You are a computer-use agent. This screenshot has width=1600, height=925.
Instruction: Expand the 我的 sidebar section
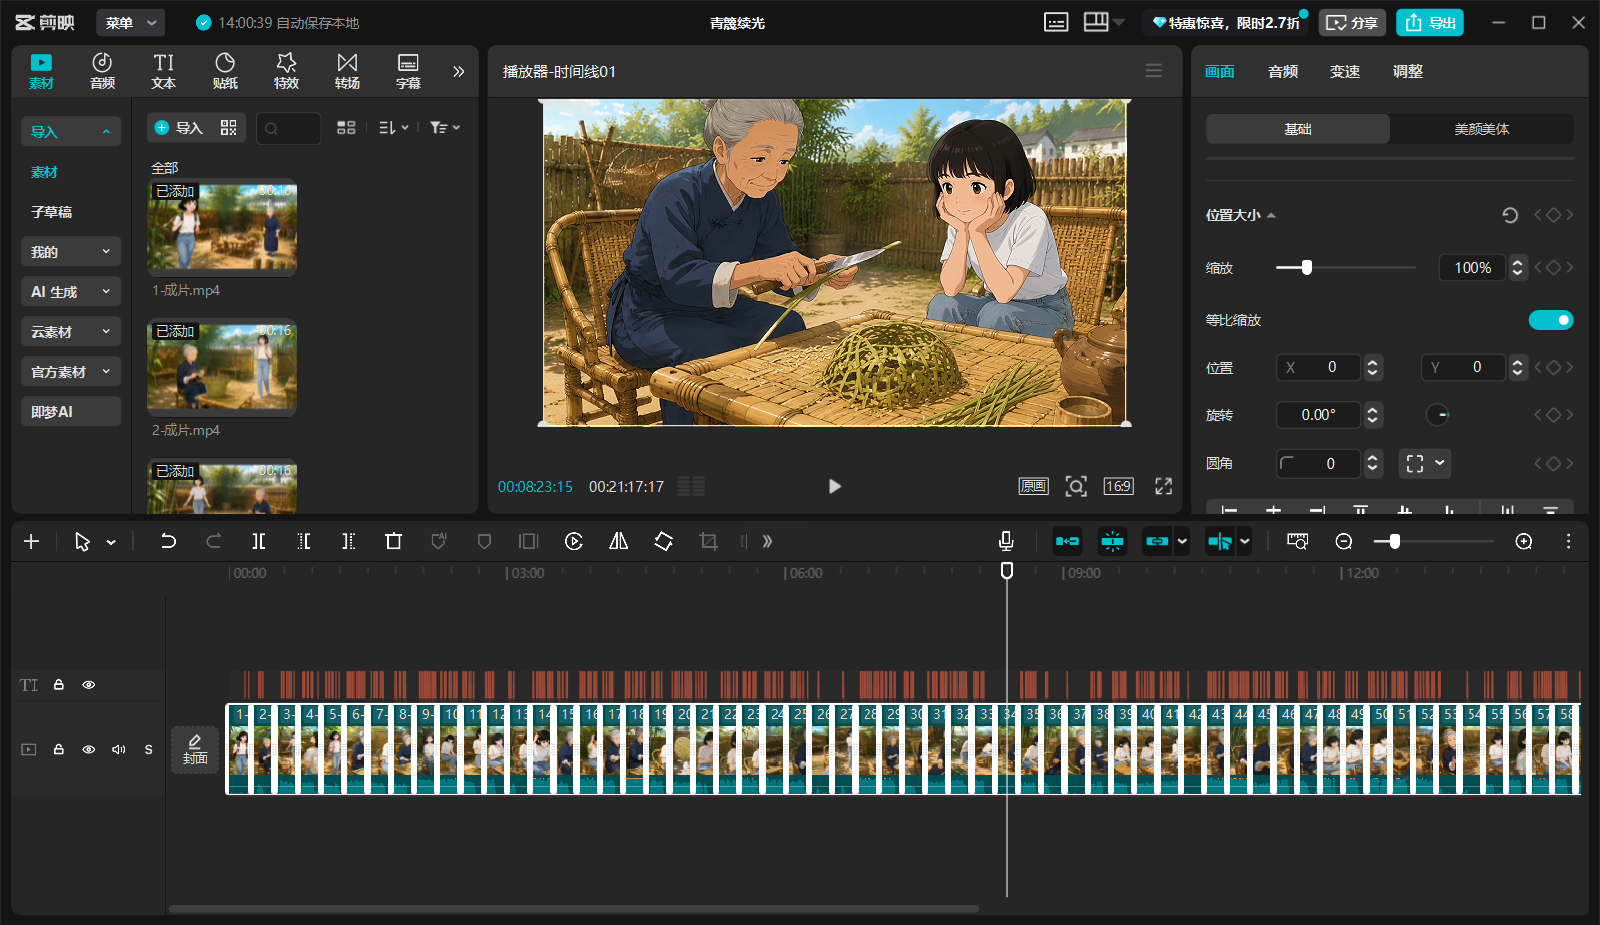[x=71, y=252]
